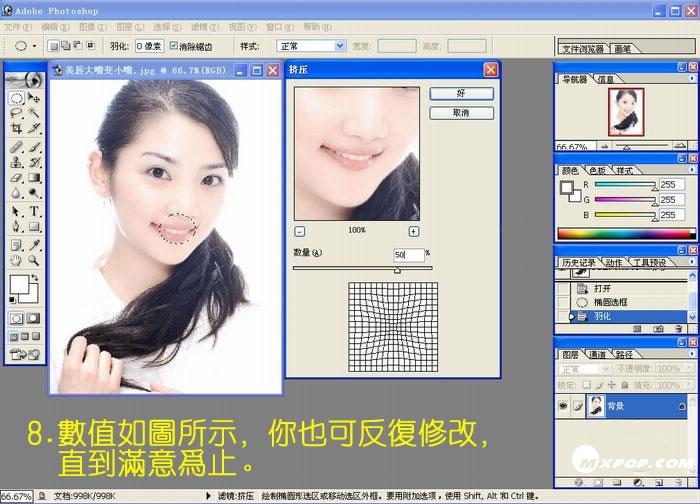Select the Move tool
The image size is (700, 504).
click(33, 98)
